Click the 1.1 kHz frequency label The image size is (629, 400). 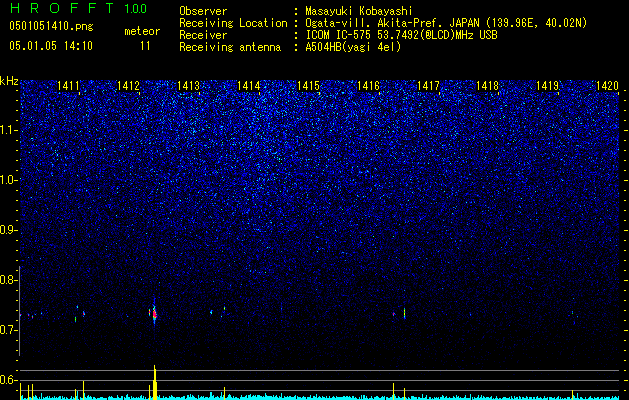[8, 130]
